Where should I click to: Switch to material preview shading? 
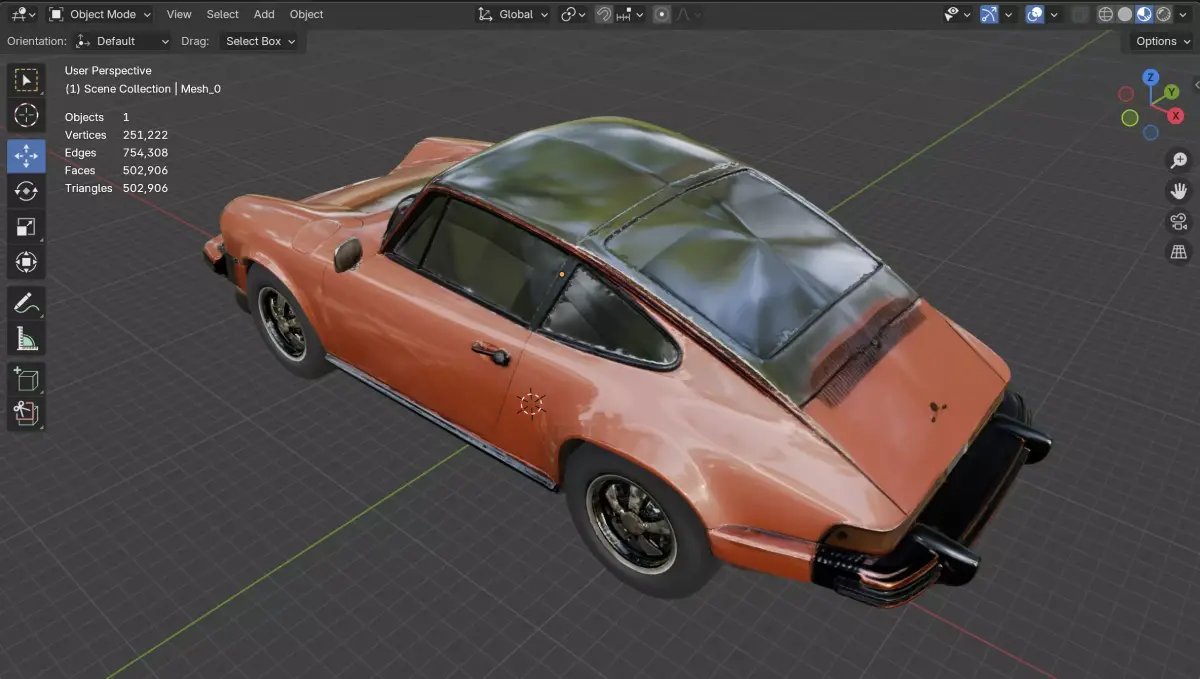1144,14
